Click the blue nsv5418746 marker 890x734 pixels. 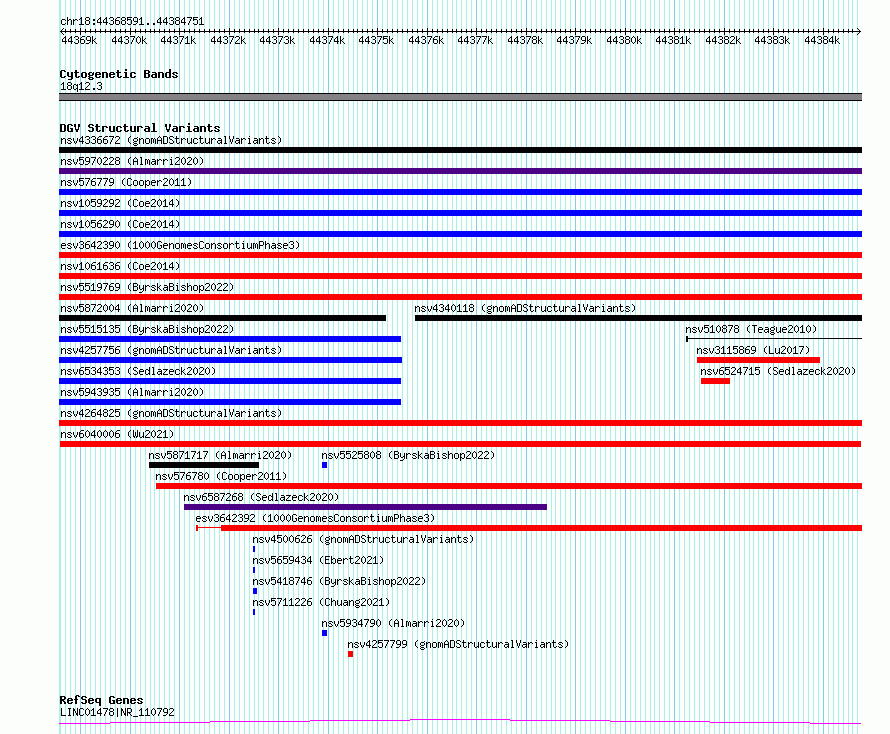[x=255, y=591]
